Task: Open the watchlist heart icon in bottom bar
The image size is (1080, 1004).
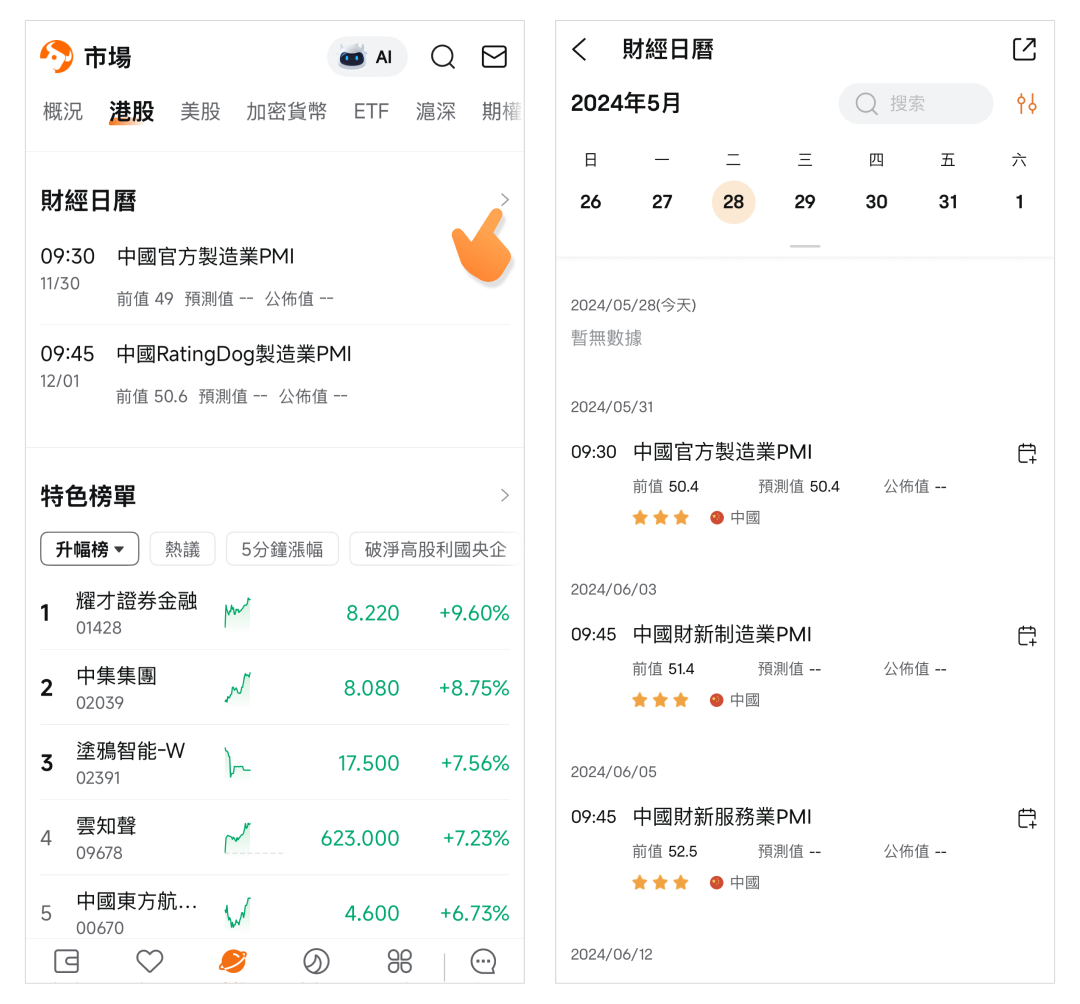Action: [x=149, y=962]
